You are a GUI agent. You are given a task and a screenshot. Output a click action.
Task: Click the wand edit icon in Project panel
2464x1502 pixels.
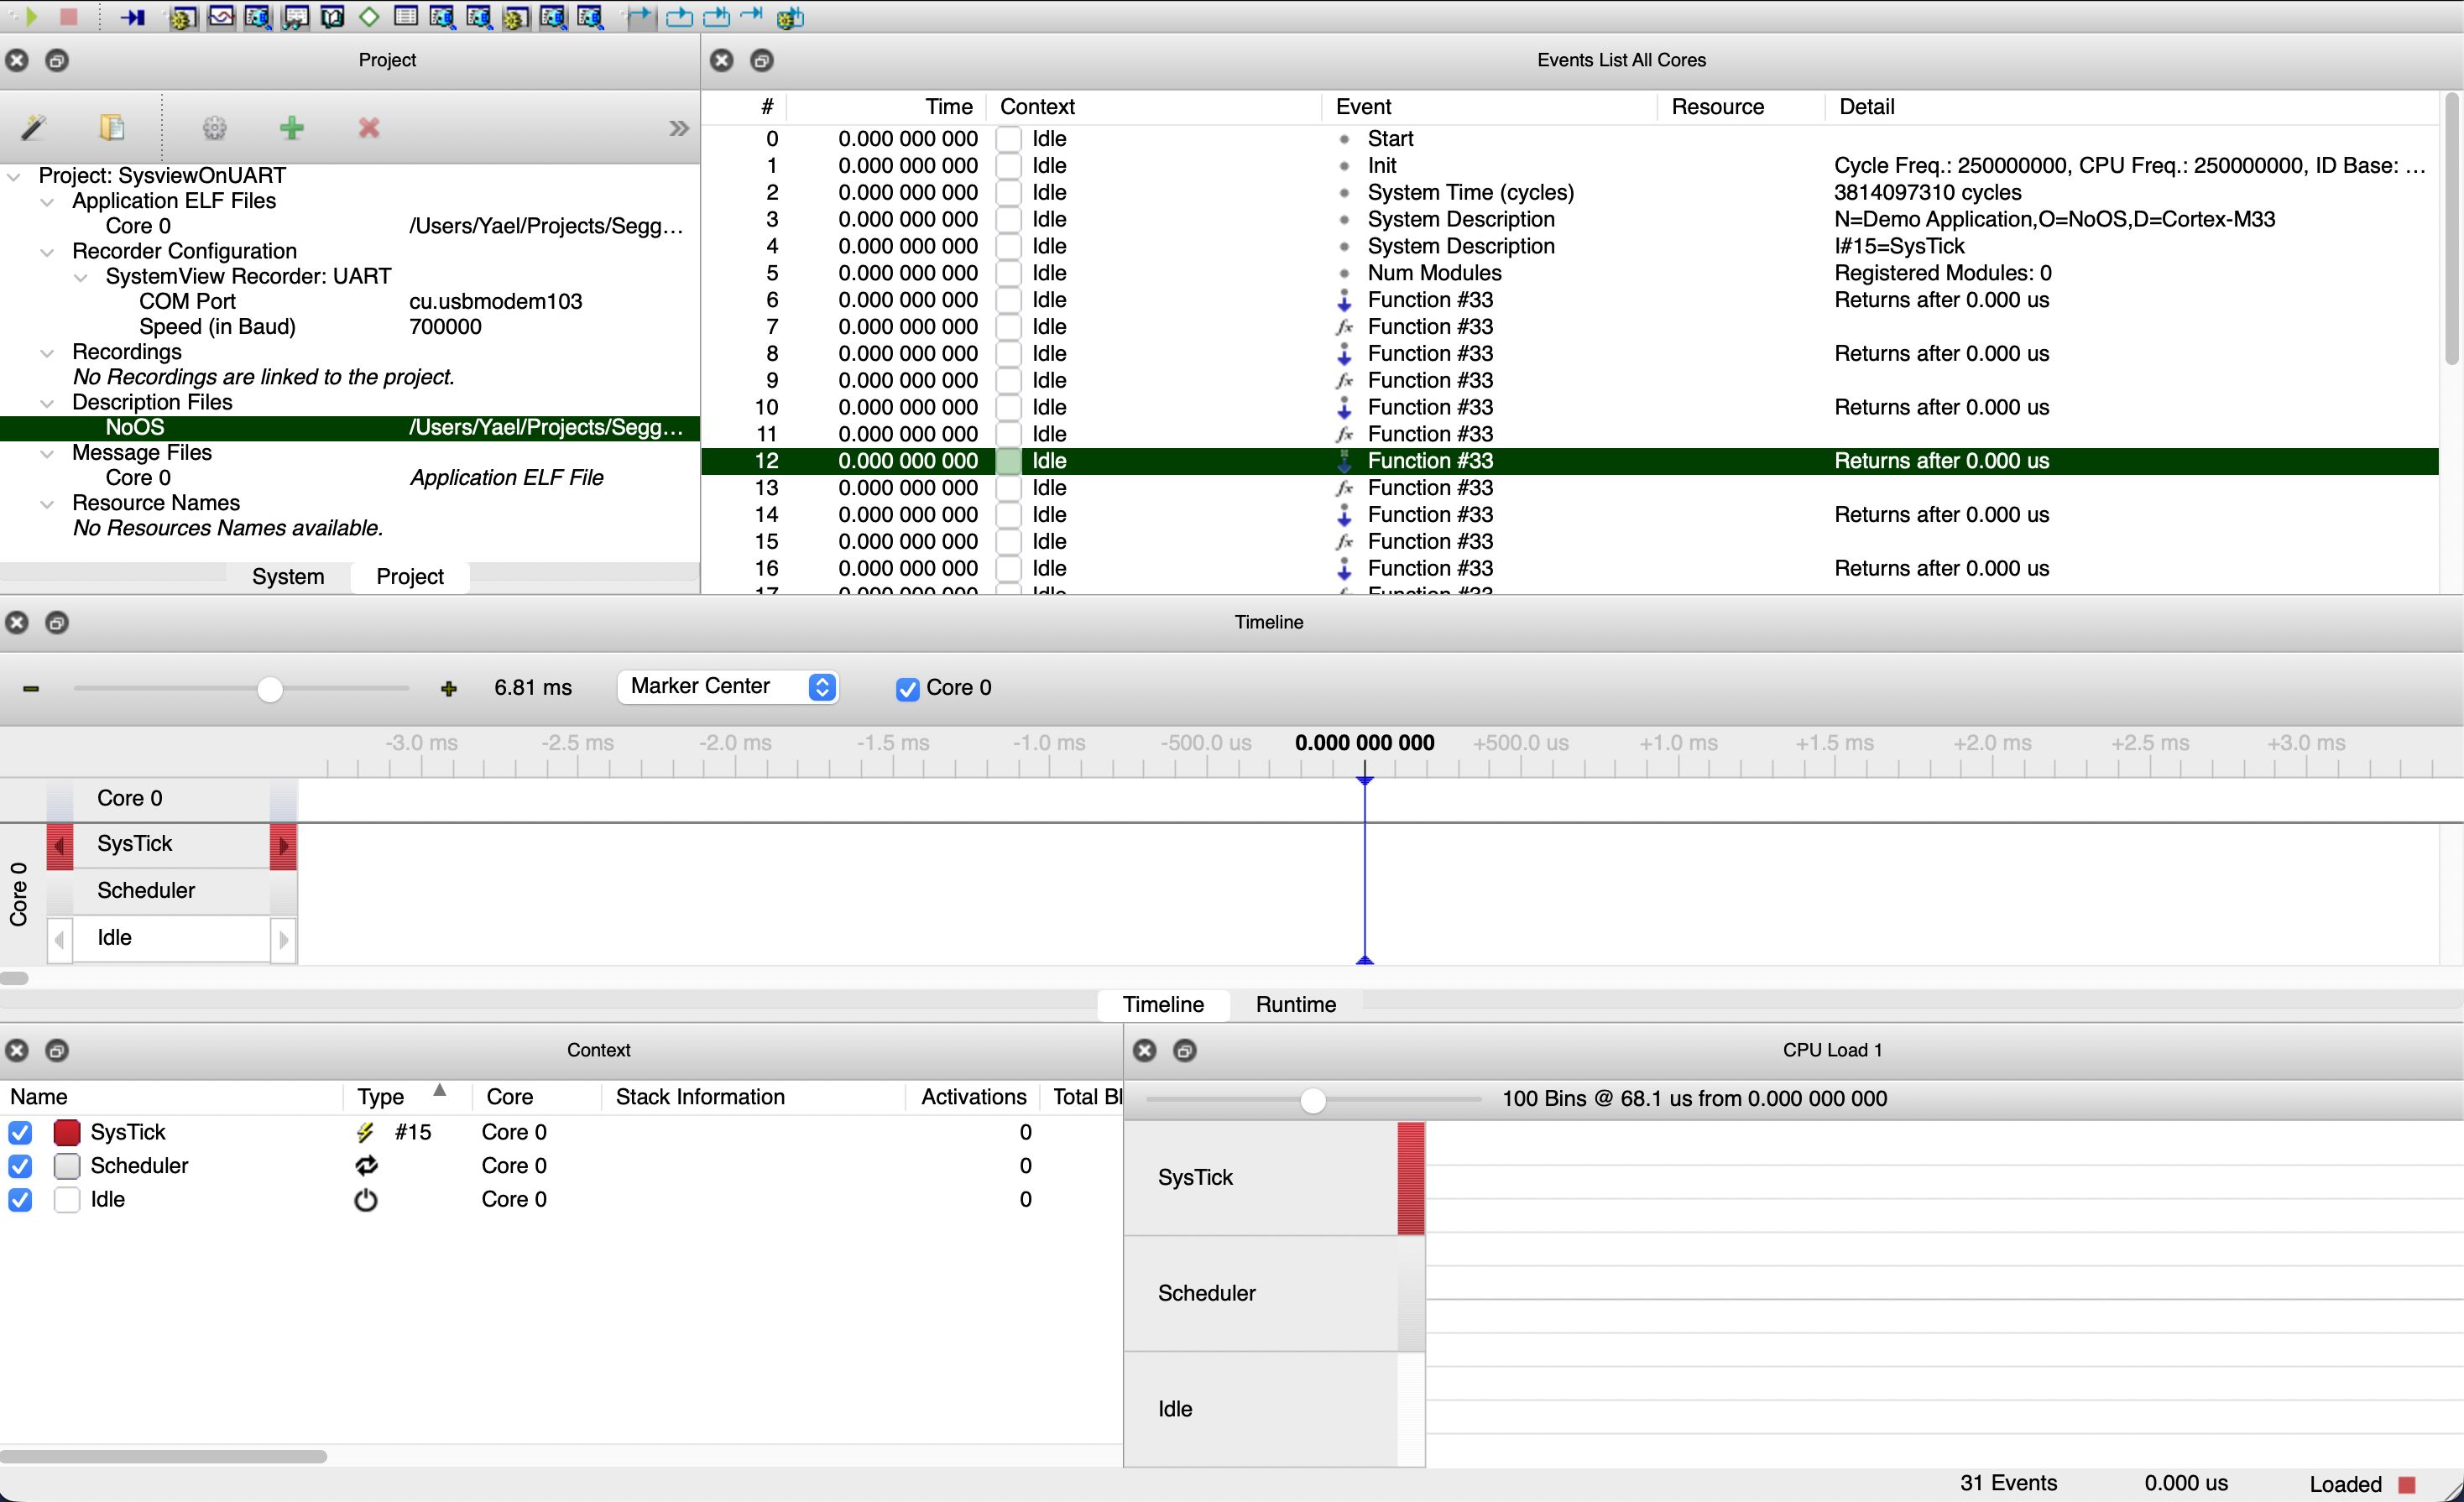[34, 127]
